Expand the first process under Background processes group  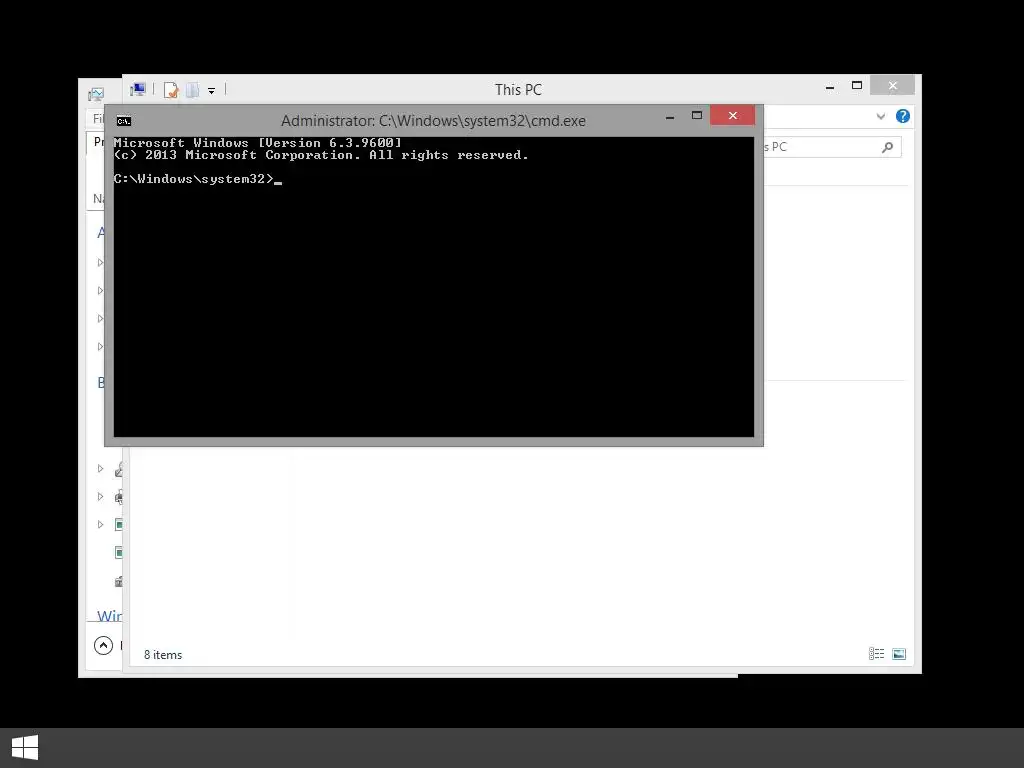coord(100,468)
